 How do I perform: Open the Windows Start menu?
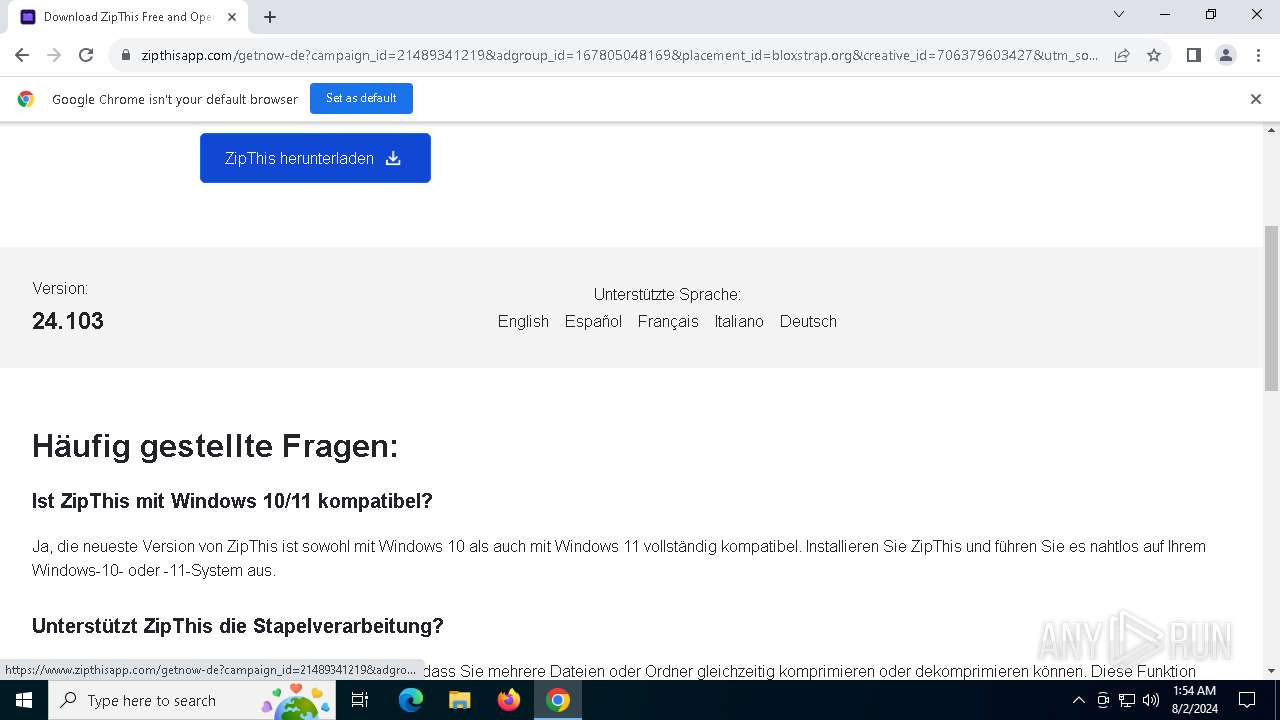(24, 700)
